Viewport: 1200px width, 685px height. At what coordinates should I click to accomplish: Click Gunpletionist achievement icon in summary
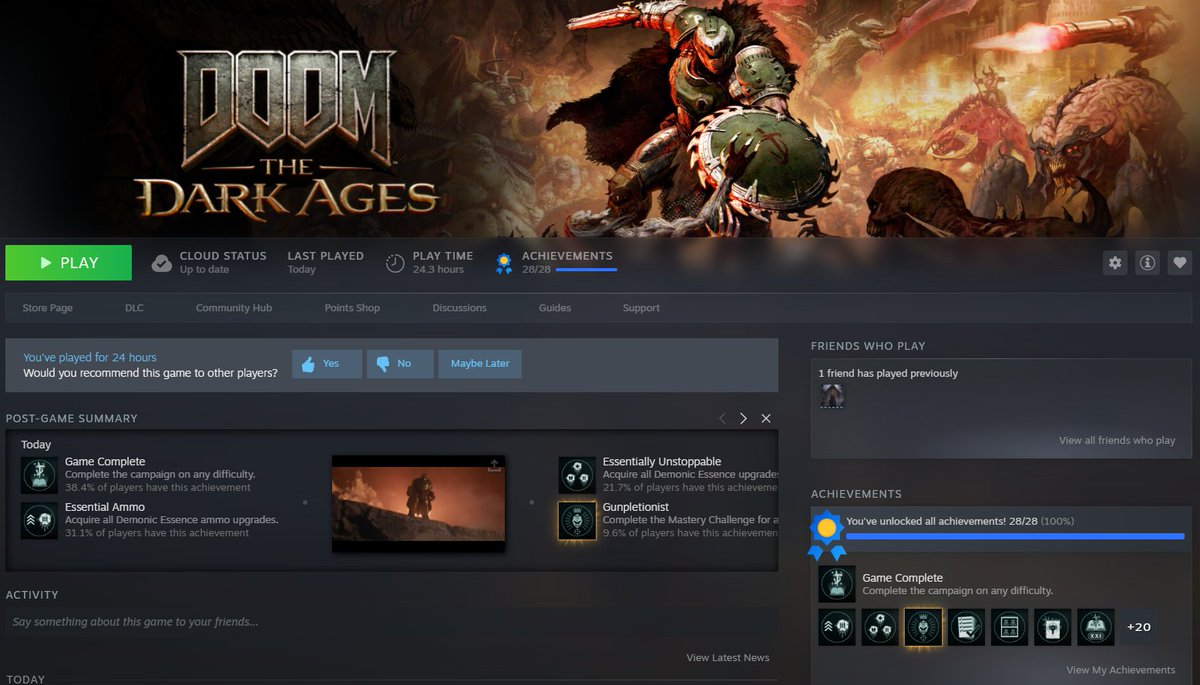click(577, 520)
